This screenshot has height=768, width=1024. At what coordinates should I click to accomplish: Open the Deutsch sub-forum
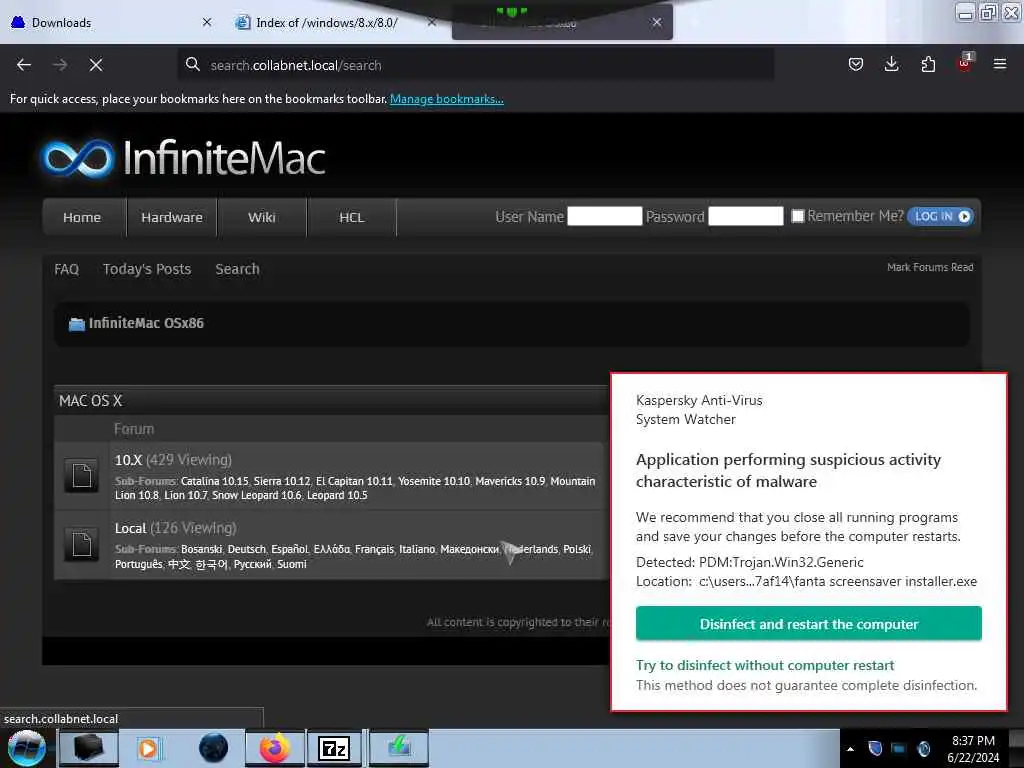pyautogui.click(x=246, y=550)
